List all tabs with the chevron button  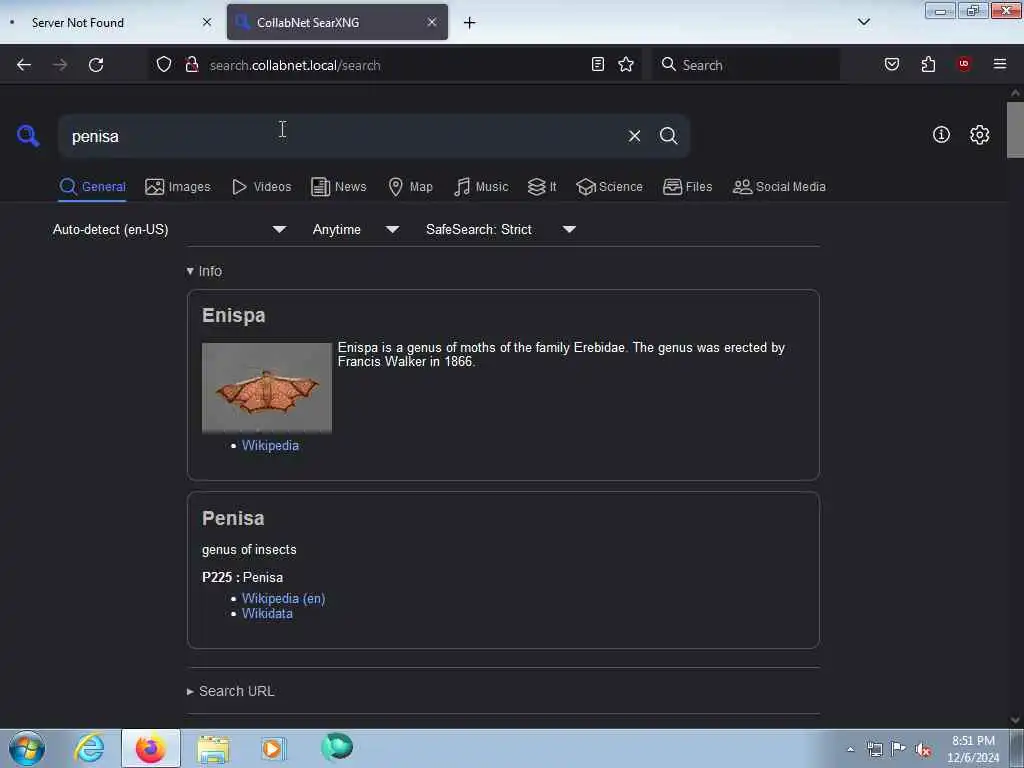[863, 22]
